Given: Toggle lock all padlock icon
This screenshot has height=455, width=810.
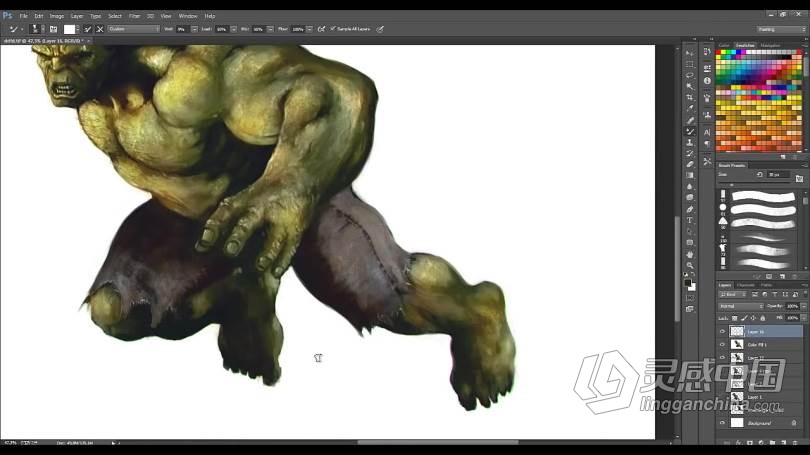Looking at the screenshot, I should (x=762, y=318).
